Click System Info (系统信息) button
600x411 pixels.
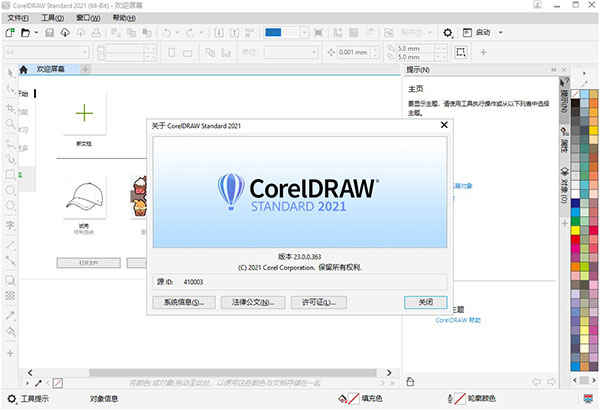(x=184, y=302)
